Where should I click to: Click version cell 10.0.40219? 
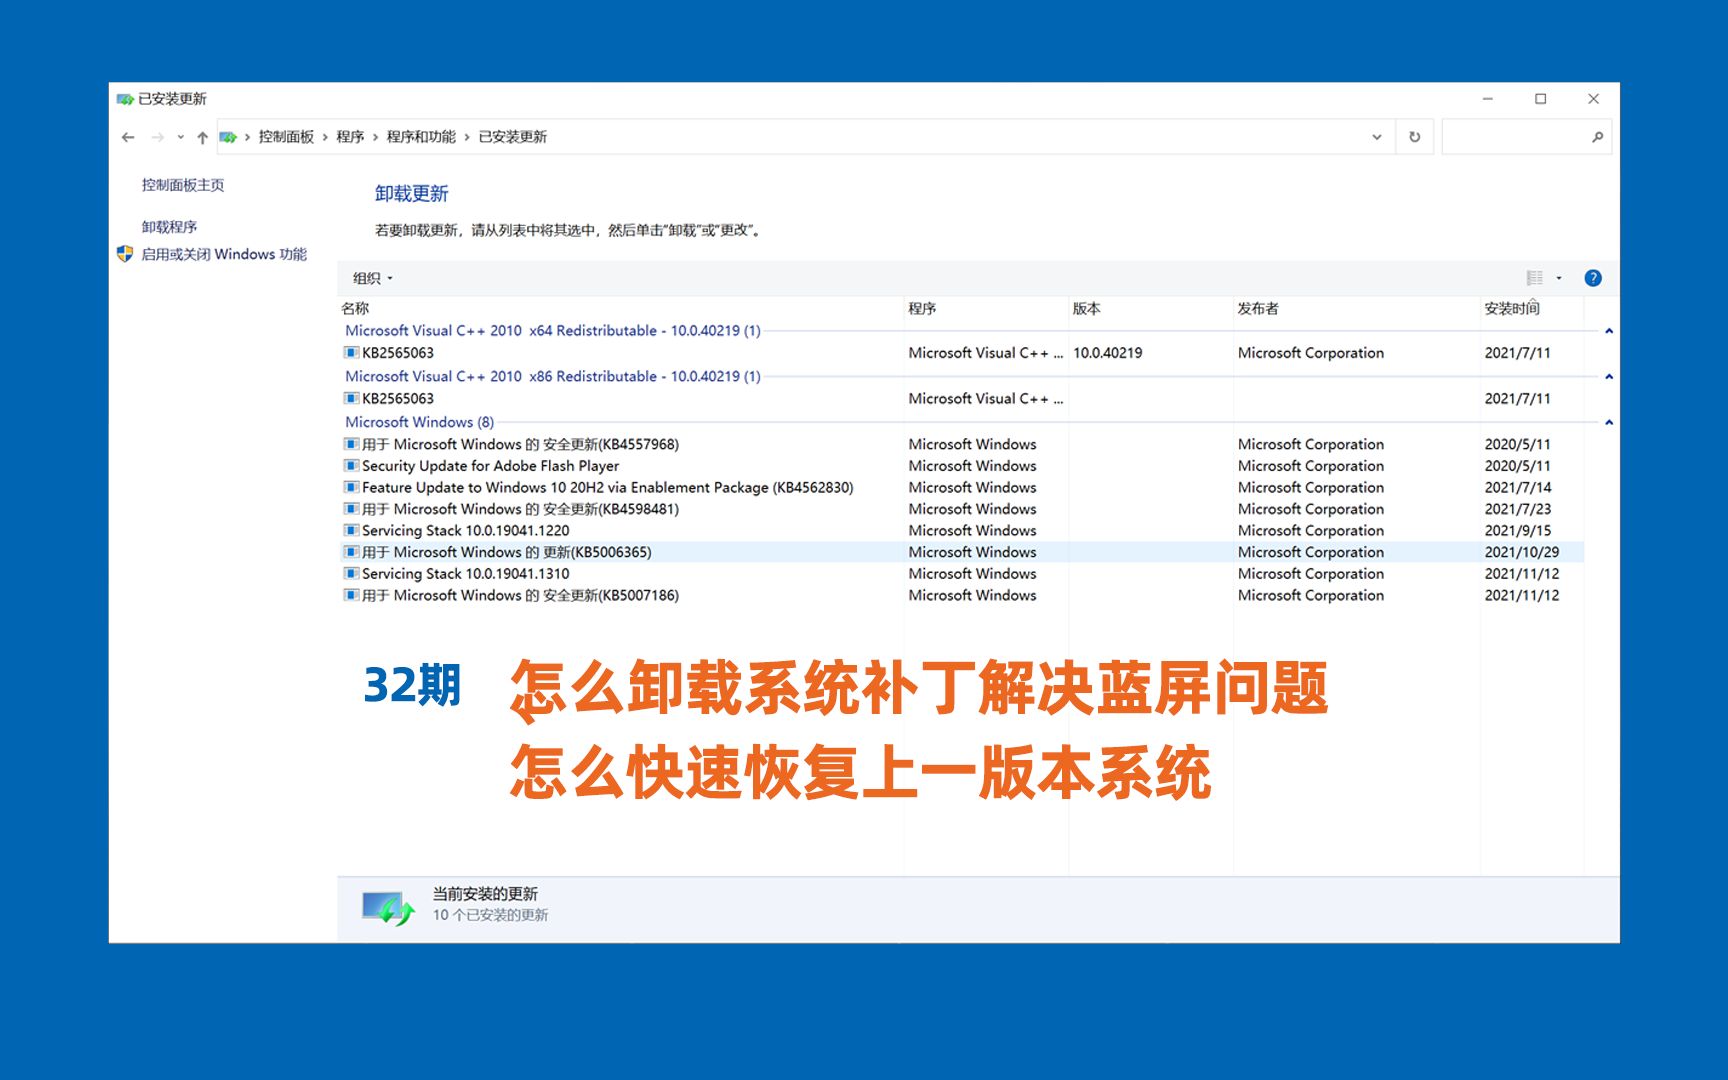click(x=1108, y=353)
